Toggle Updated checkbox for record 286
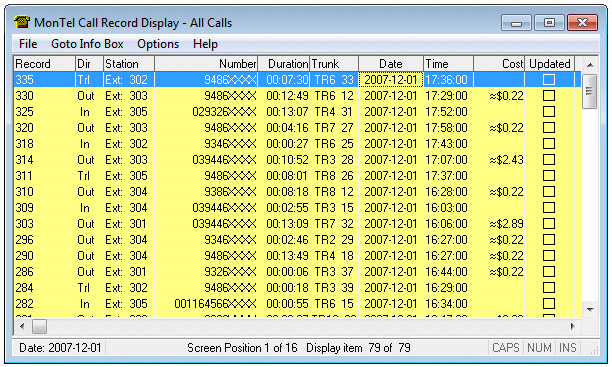The width and height of the screenshot is (612, 367). [549, 272]
